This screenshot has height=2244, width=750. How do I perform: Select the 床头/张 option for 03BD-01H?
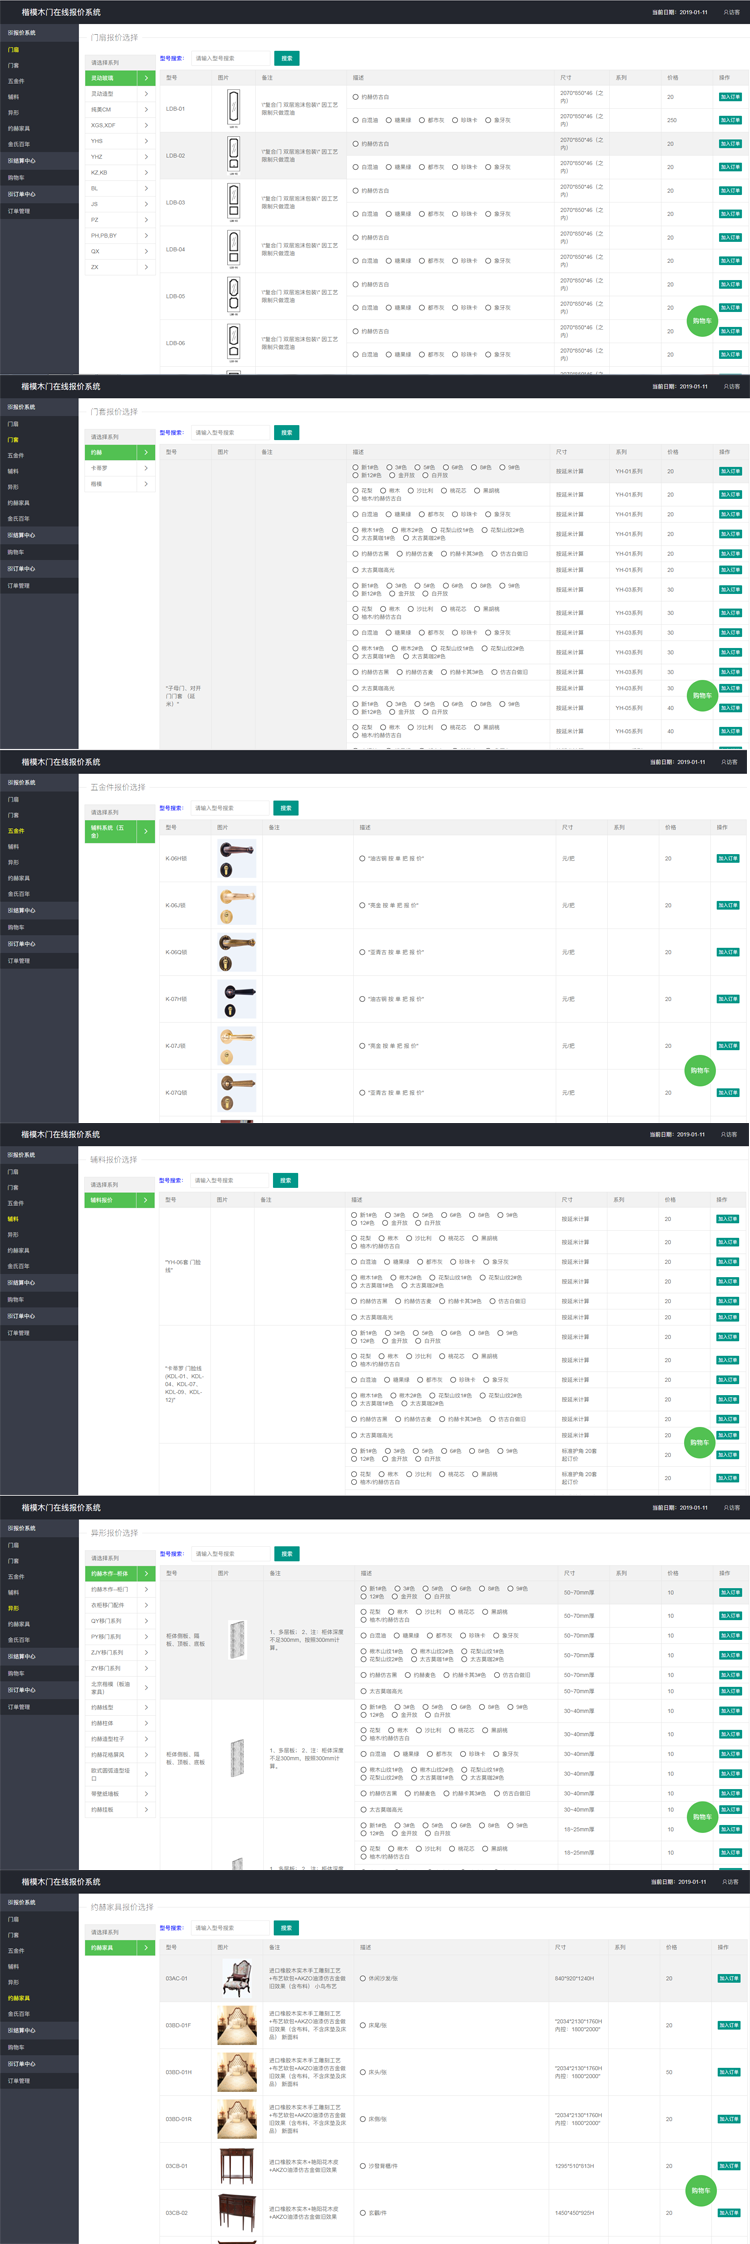363,2072
